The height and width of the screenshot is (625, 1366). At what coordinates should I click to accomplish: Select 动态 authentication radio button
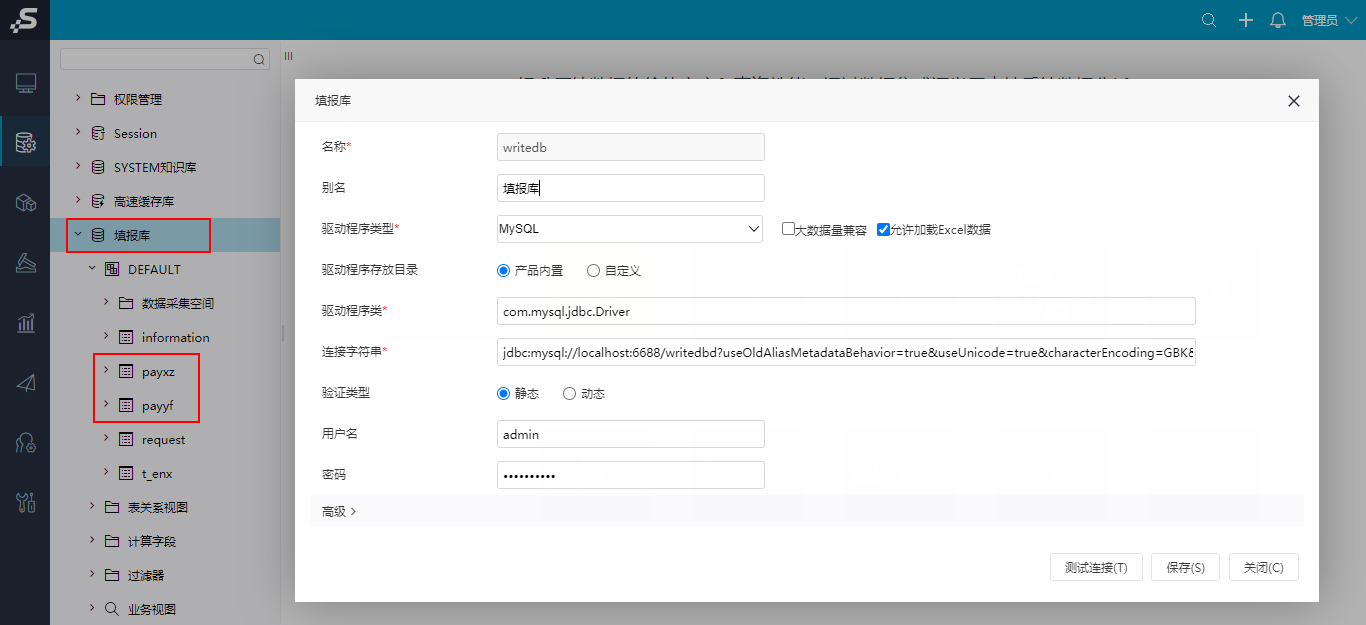click(x=570, y=393)
